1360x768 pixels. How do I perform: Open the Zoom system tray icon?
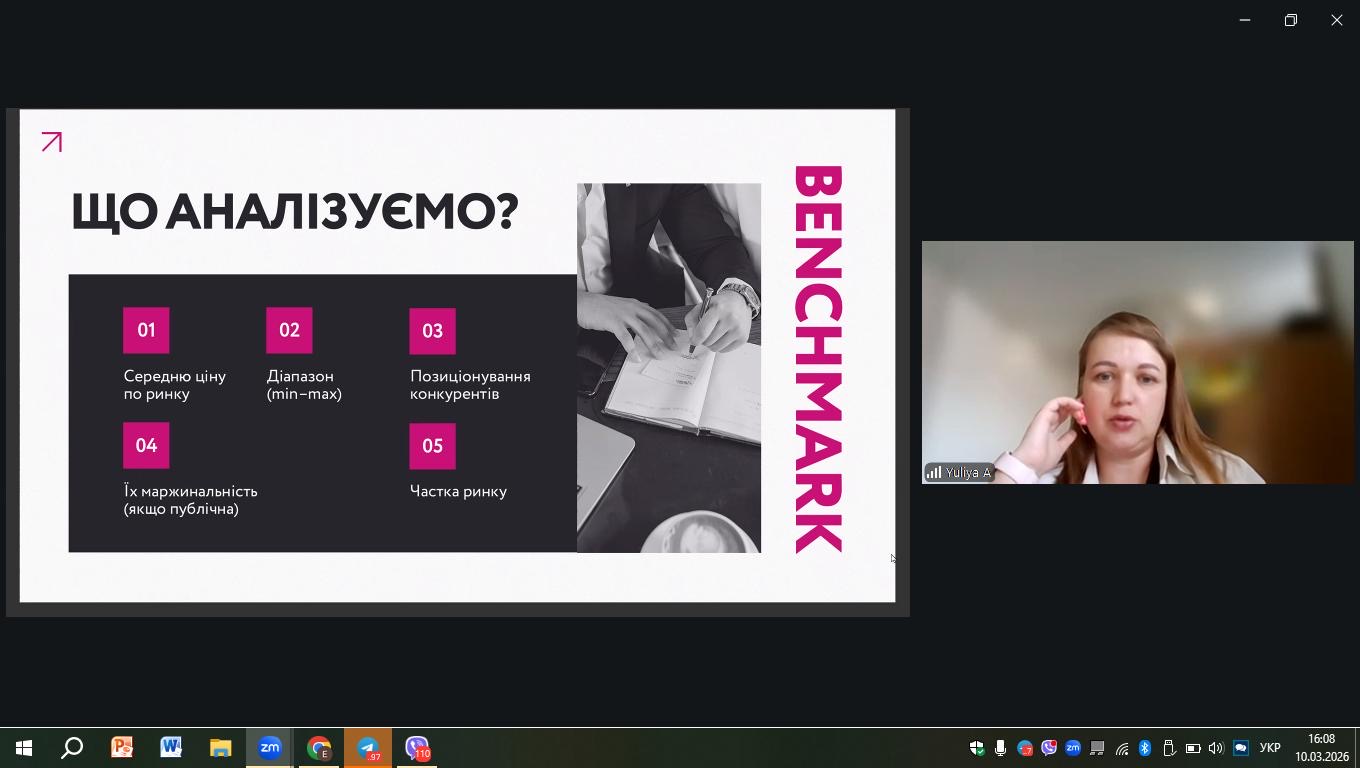(1073, 748)
